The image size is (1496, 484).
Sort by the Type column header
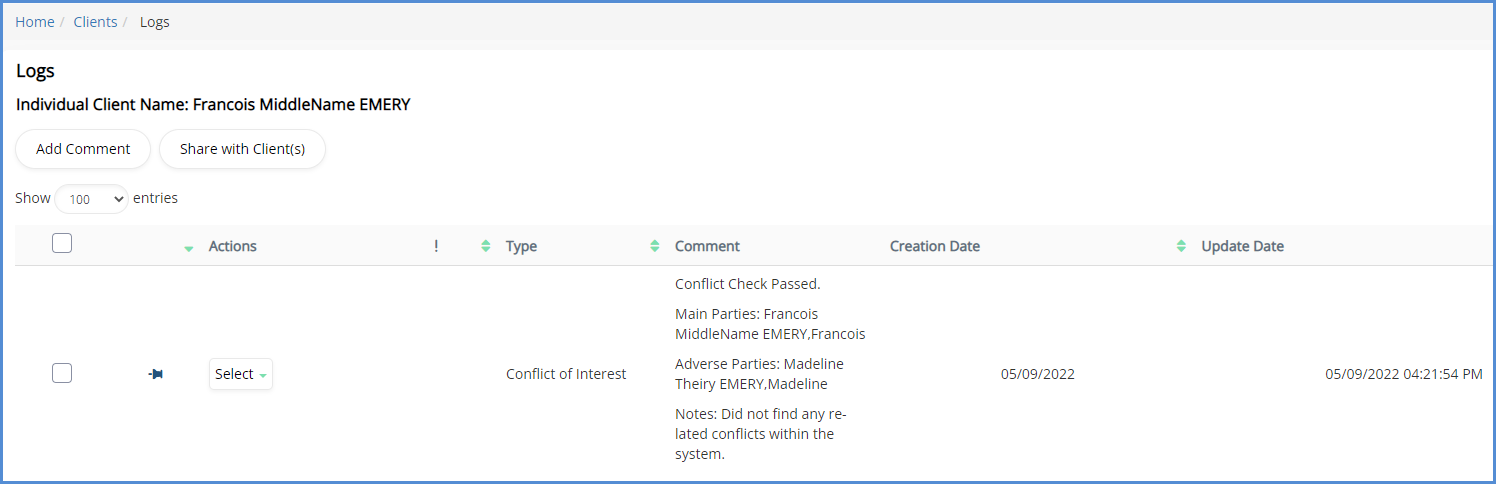coord(521,246)
